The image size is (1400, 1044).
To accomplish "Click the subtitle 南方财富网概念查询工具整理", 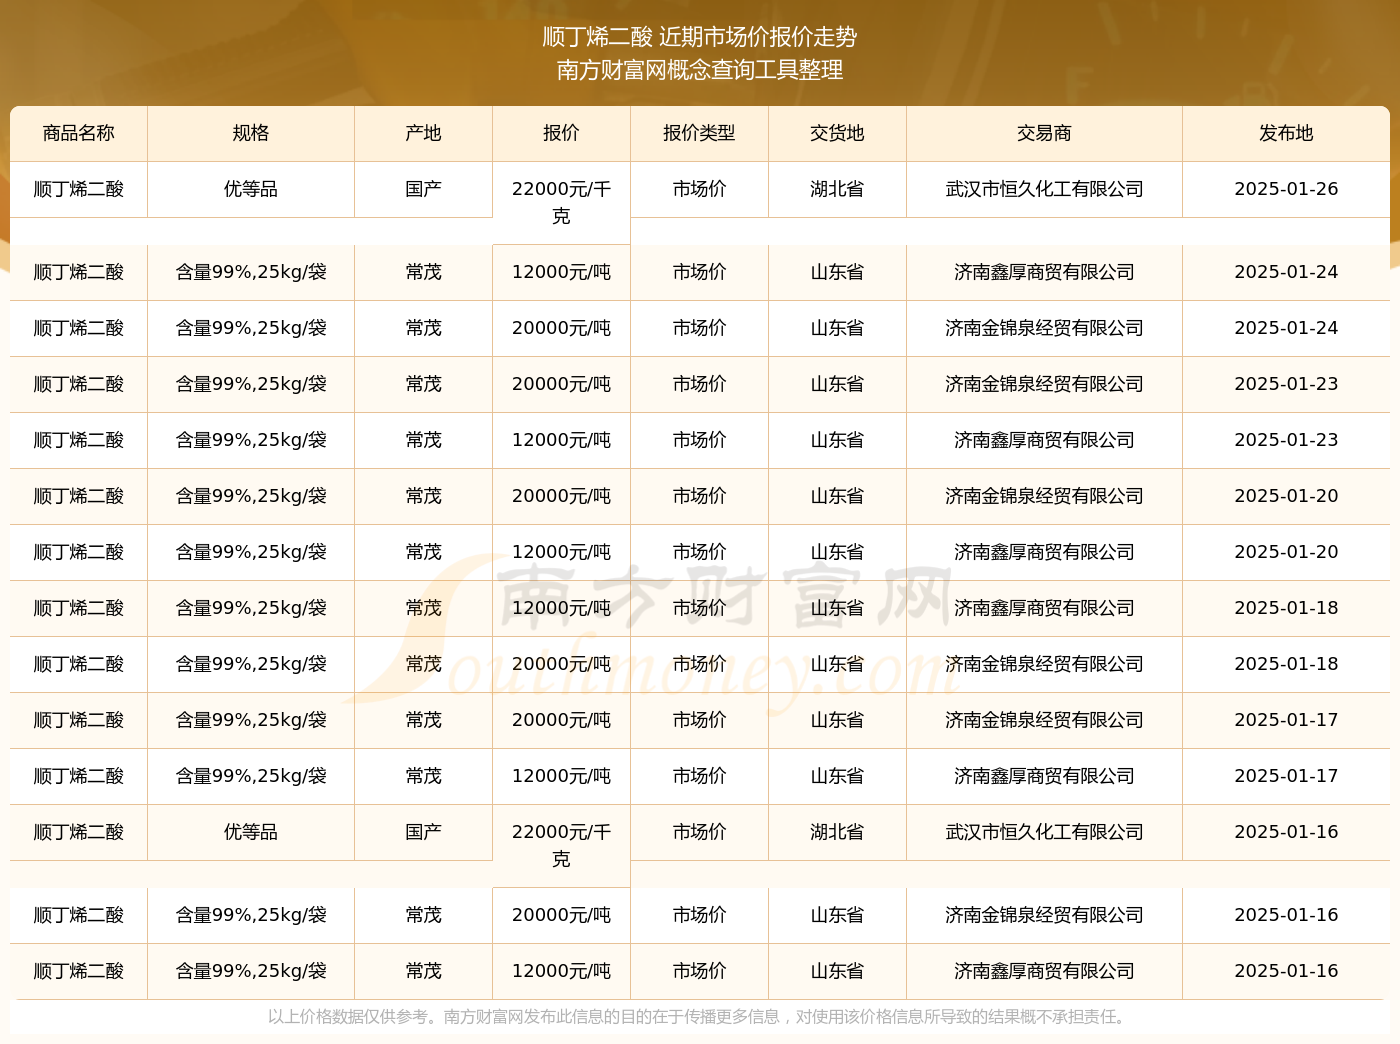I will pyautogui.click(x=700, y=70).
